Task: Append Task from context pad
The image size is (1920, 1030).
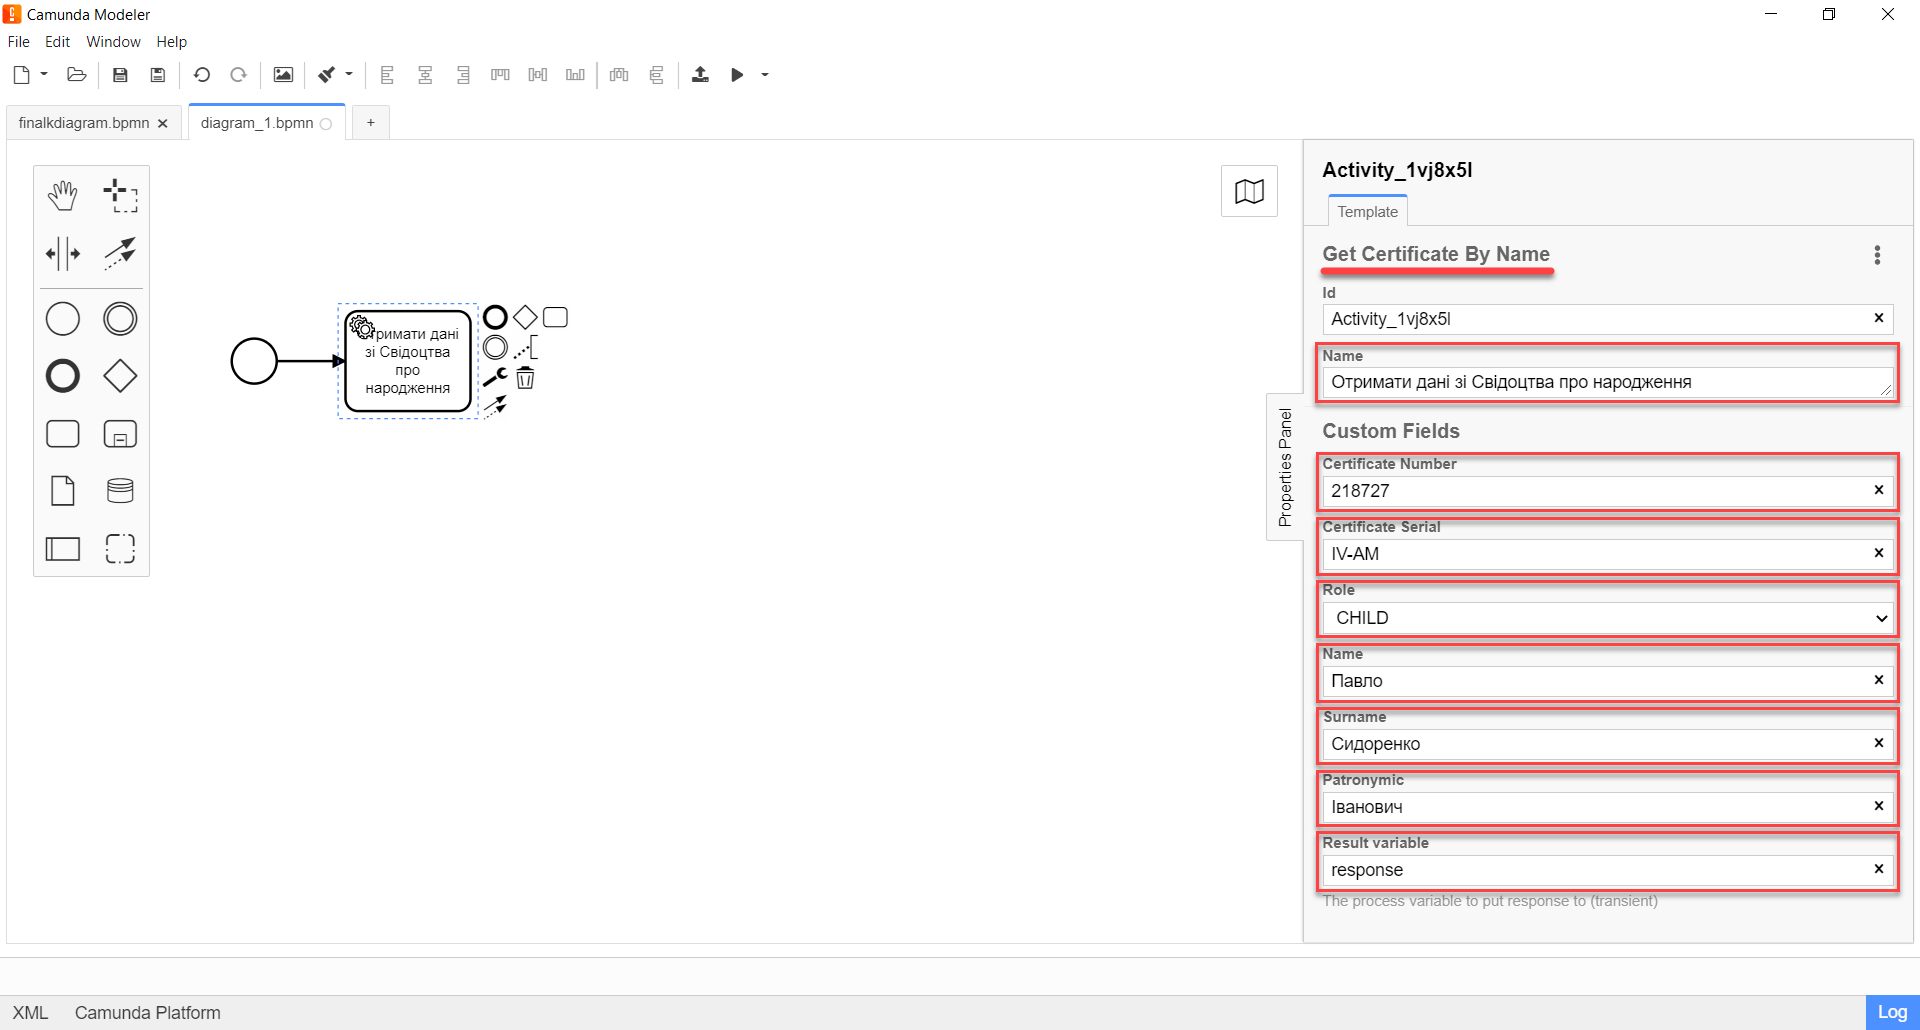Action: tap(555, 317)
